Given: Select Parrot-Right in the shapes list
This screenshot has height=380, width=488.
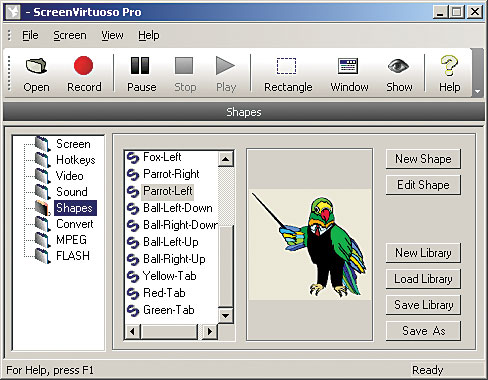Looking at the screenshot, I should tap(171, 174).
